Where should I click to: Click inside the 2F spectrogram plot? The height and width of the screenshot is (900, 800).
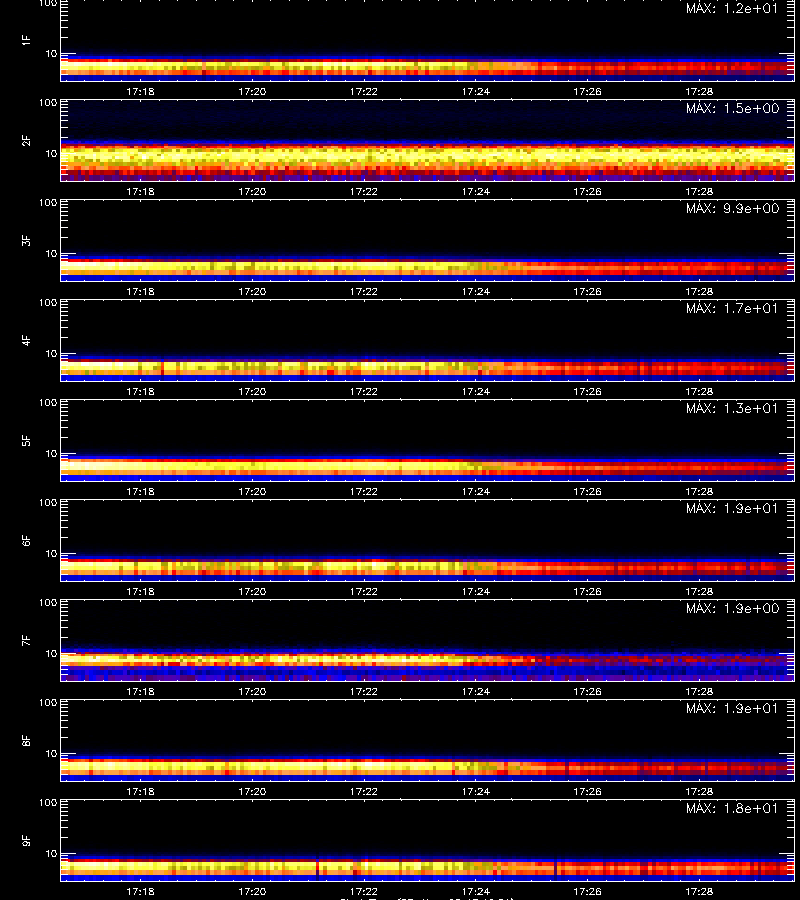428,141
